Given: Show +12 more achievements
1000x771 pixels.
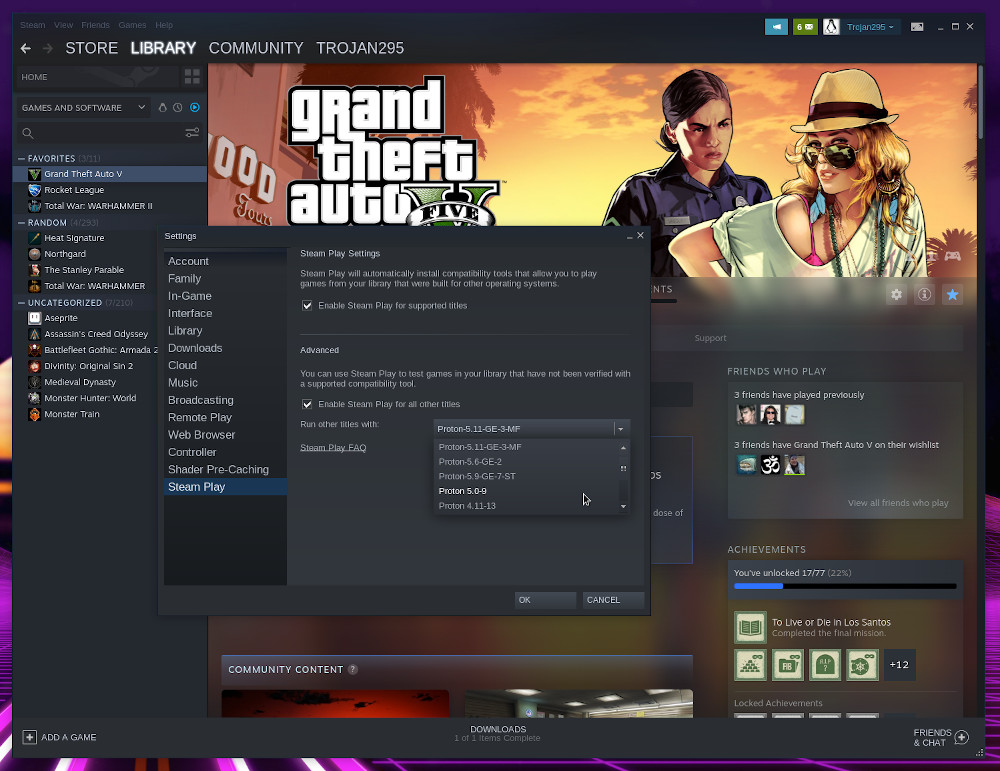Looking at the screenshot, I should pyautogui.click(x=899, y=665).
